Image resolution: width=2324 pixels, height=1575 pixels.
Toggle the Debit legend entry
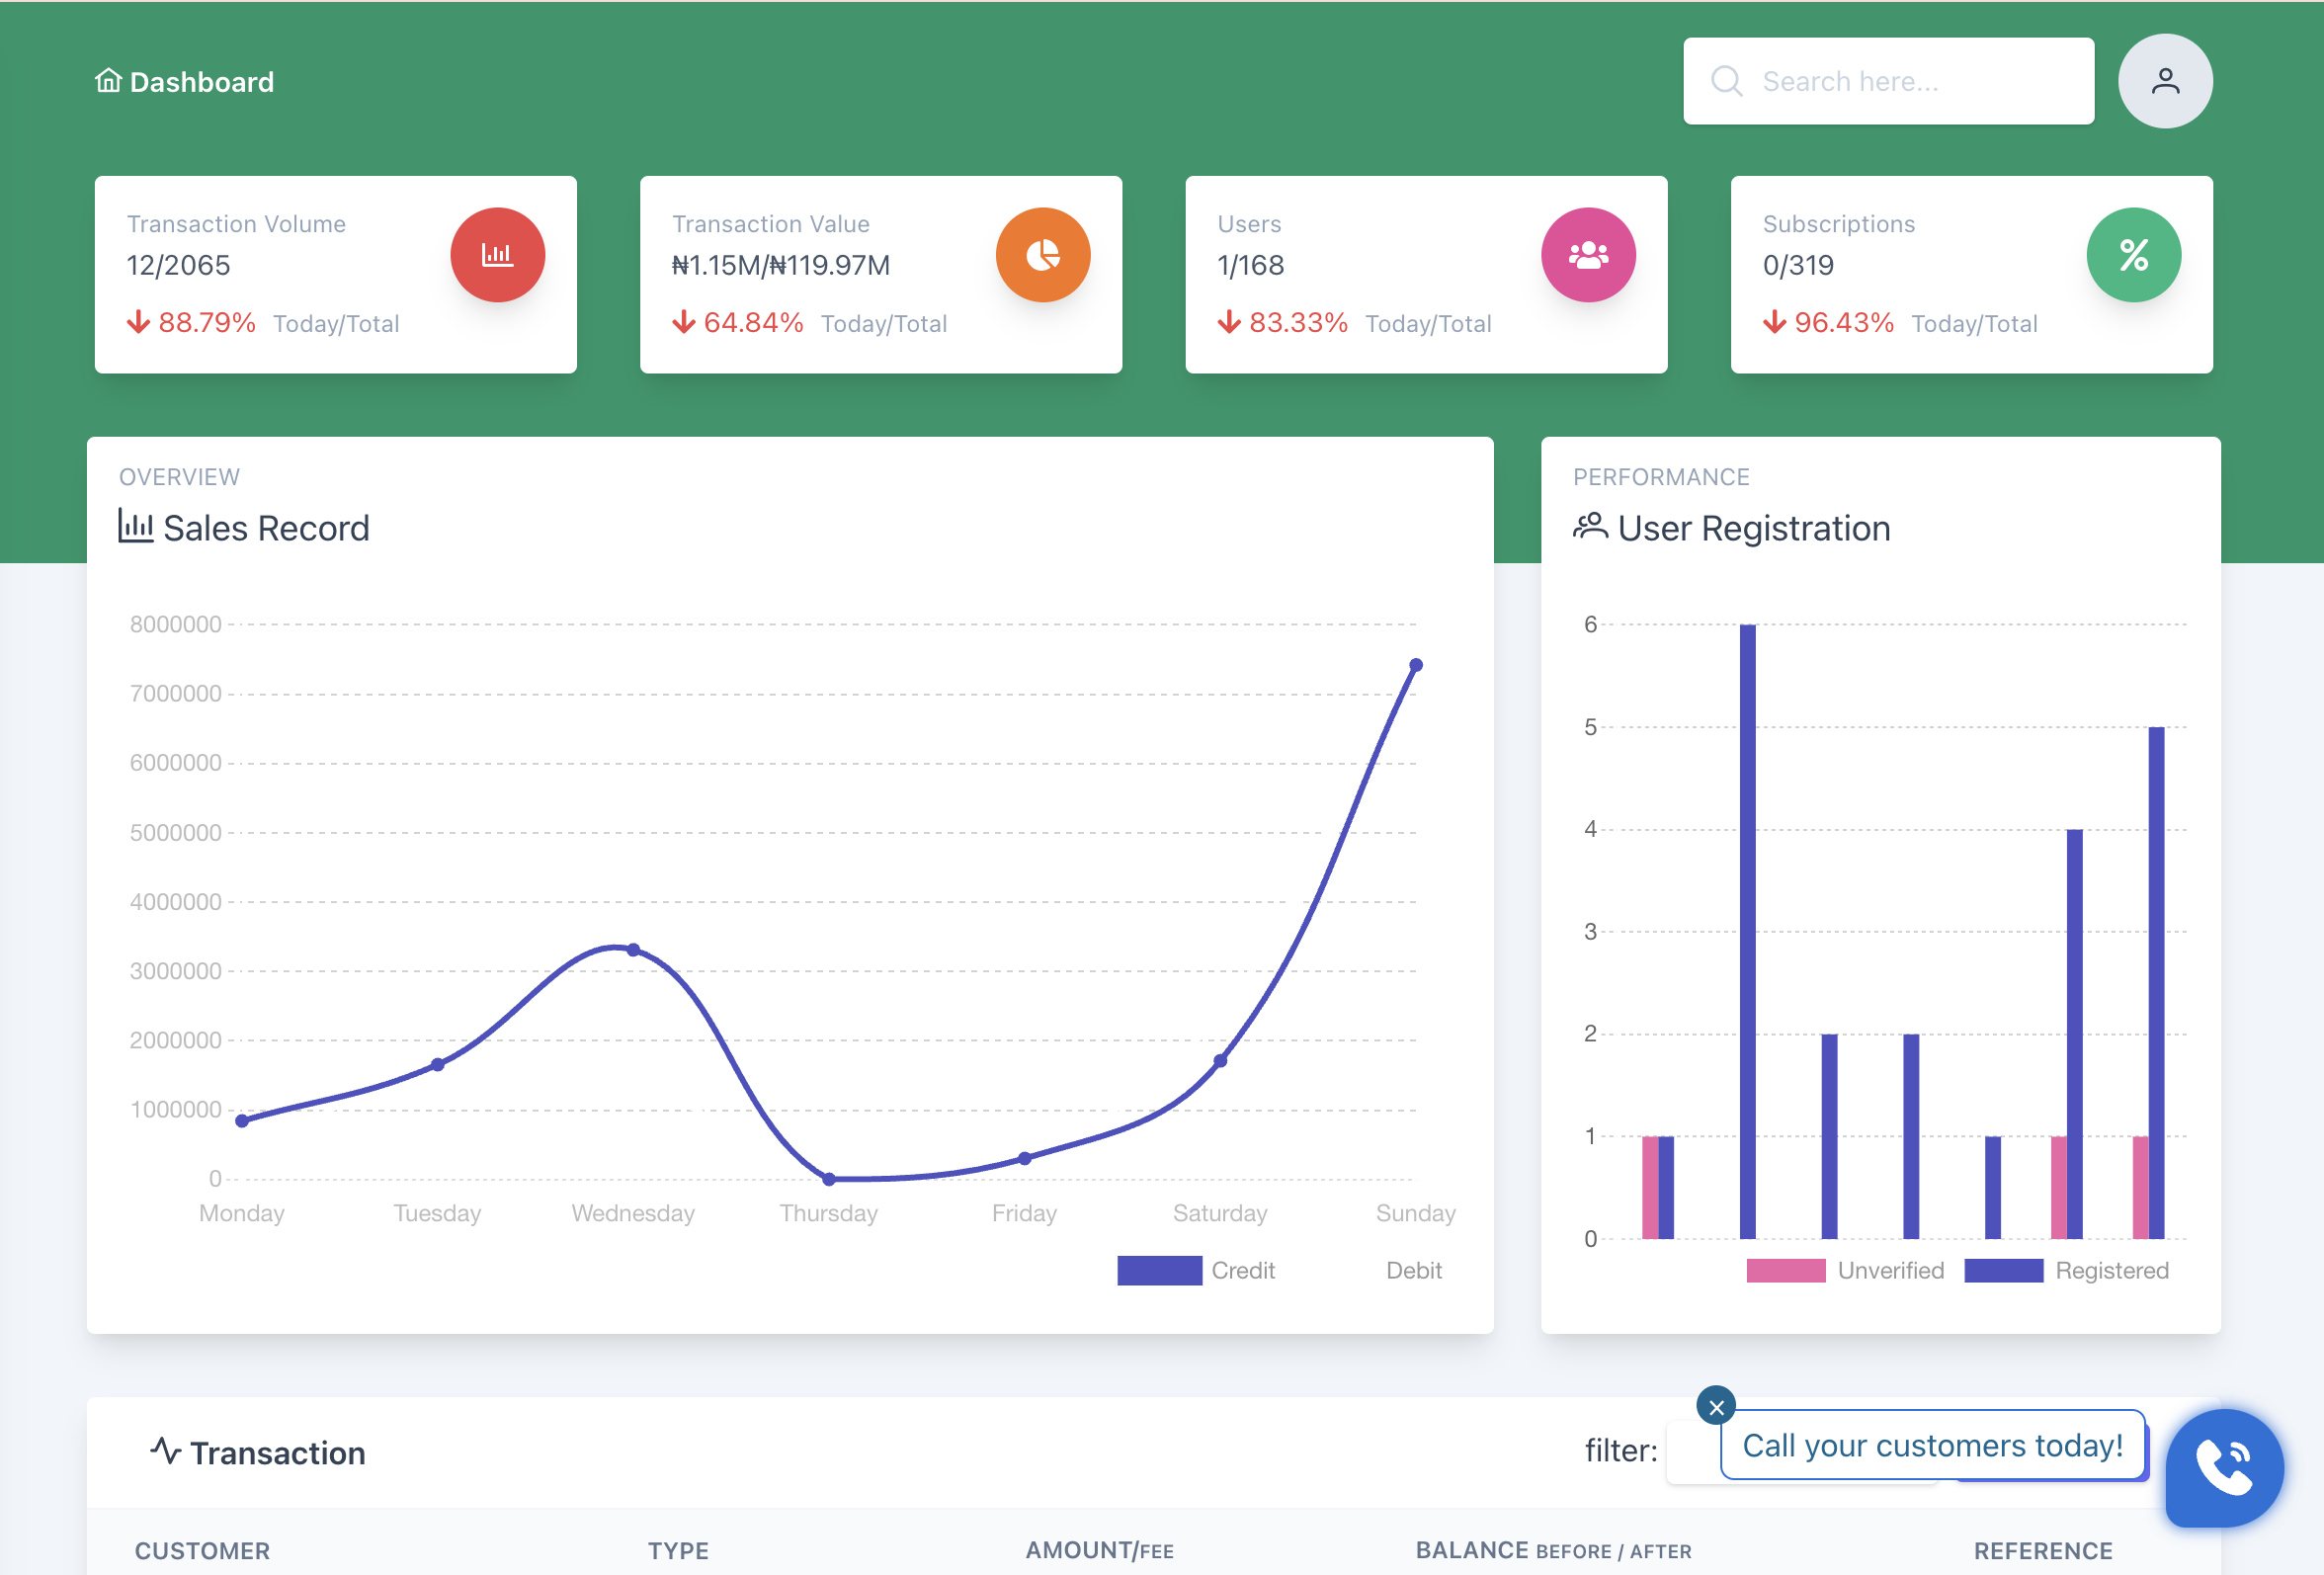pos(1413,1270)
